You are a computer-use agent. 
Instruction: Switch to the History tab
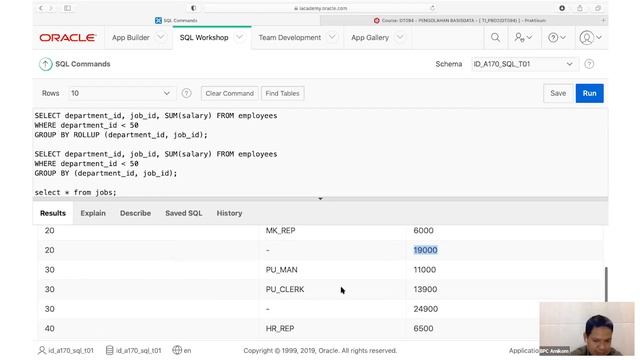point(229,213)
